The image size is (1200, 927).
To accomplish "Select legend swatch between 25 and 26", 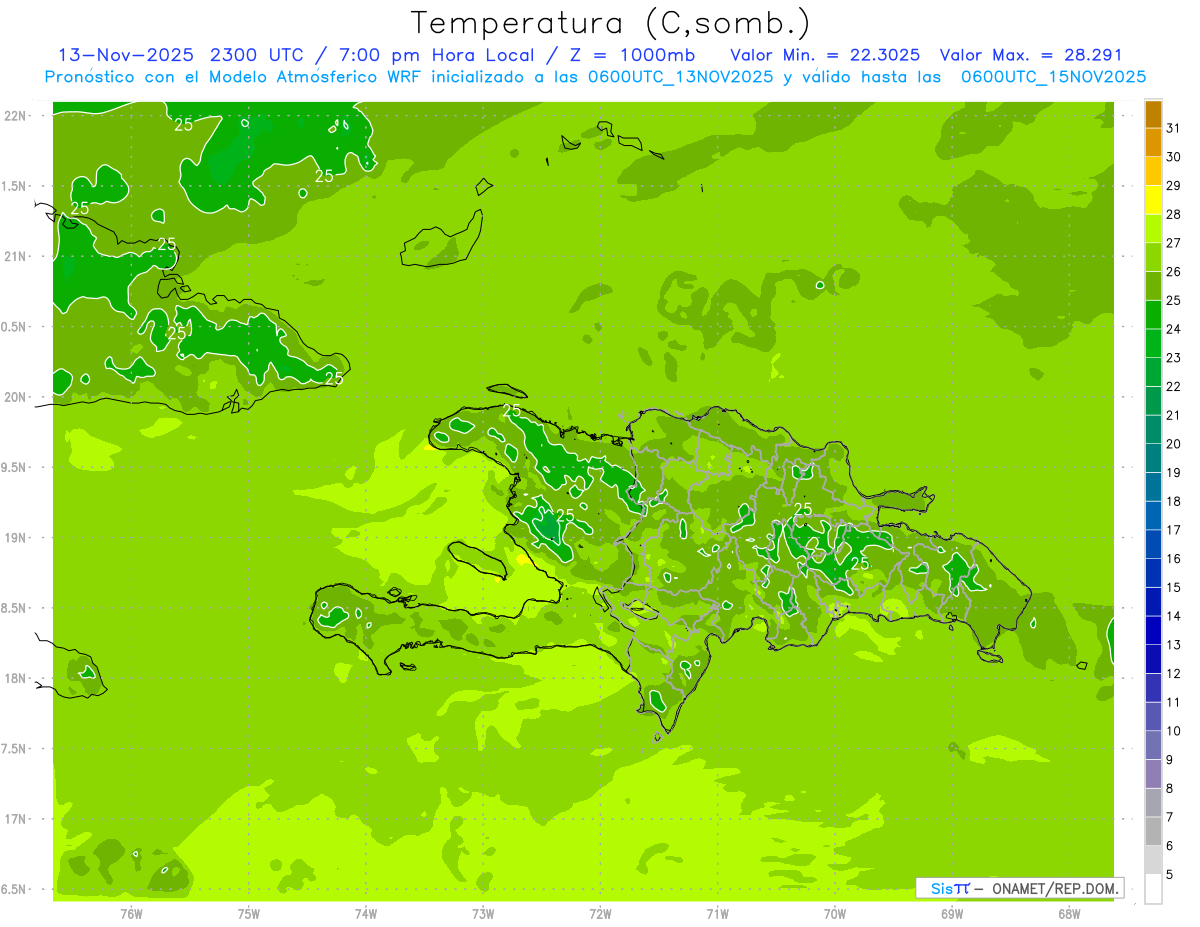I will tap(1153, 286).
